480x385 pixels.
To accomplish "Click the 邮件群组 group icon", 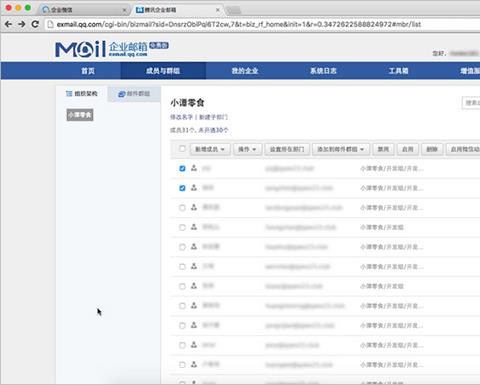I will 122,94.
